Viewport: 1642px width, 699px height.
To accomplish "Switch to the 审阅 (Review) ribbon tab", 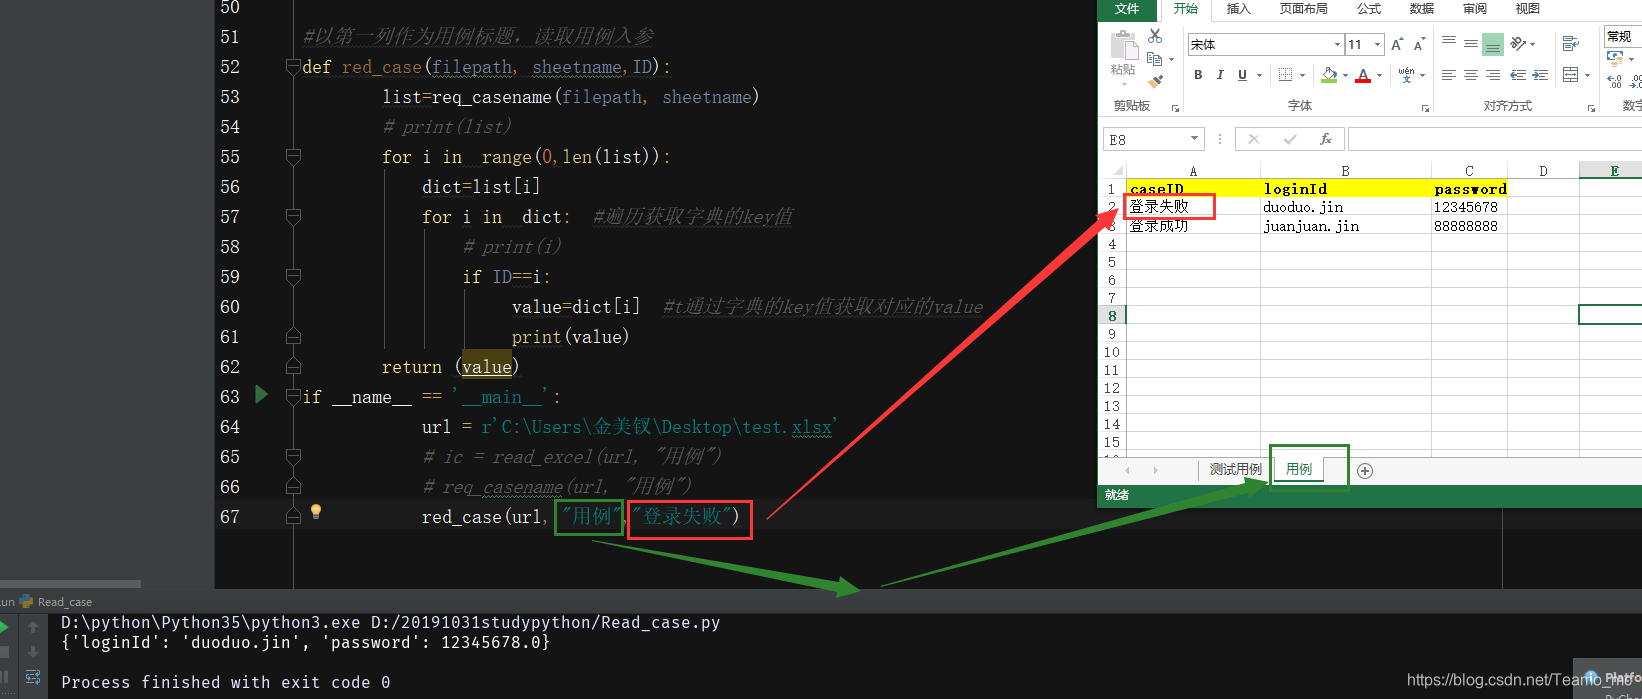I will (1475, 9).
